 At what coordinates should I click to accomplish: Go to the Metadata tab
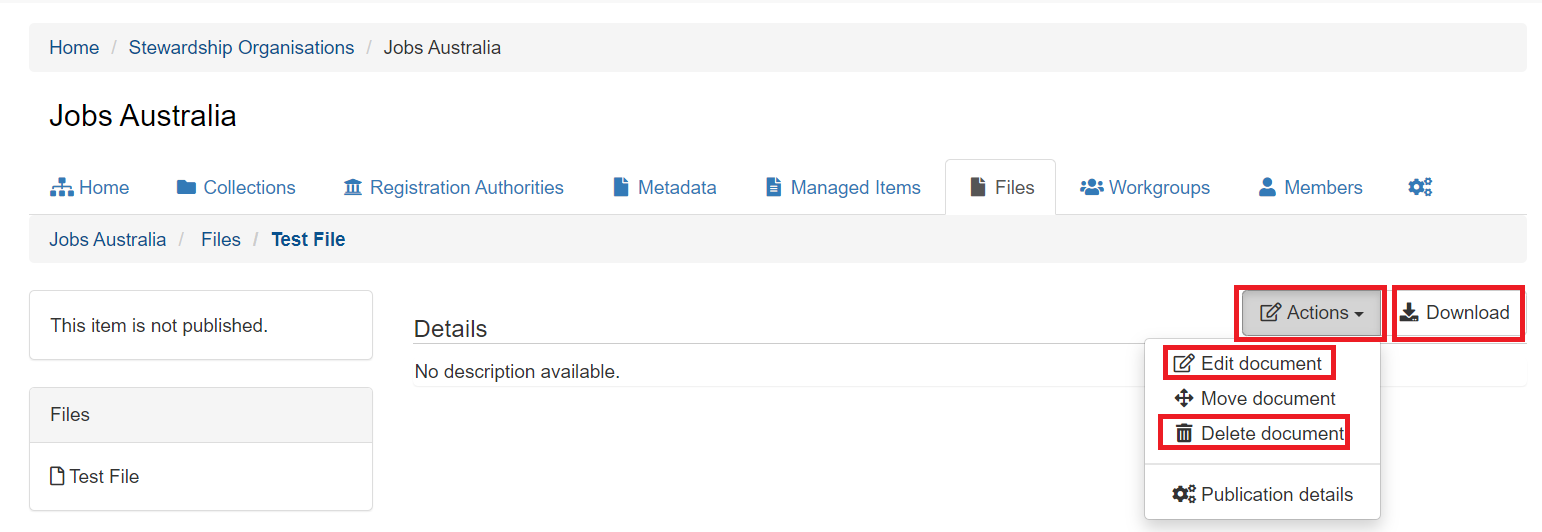664,187
